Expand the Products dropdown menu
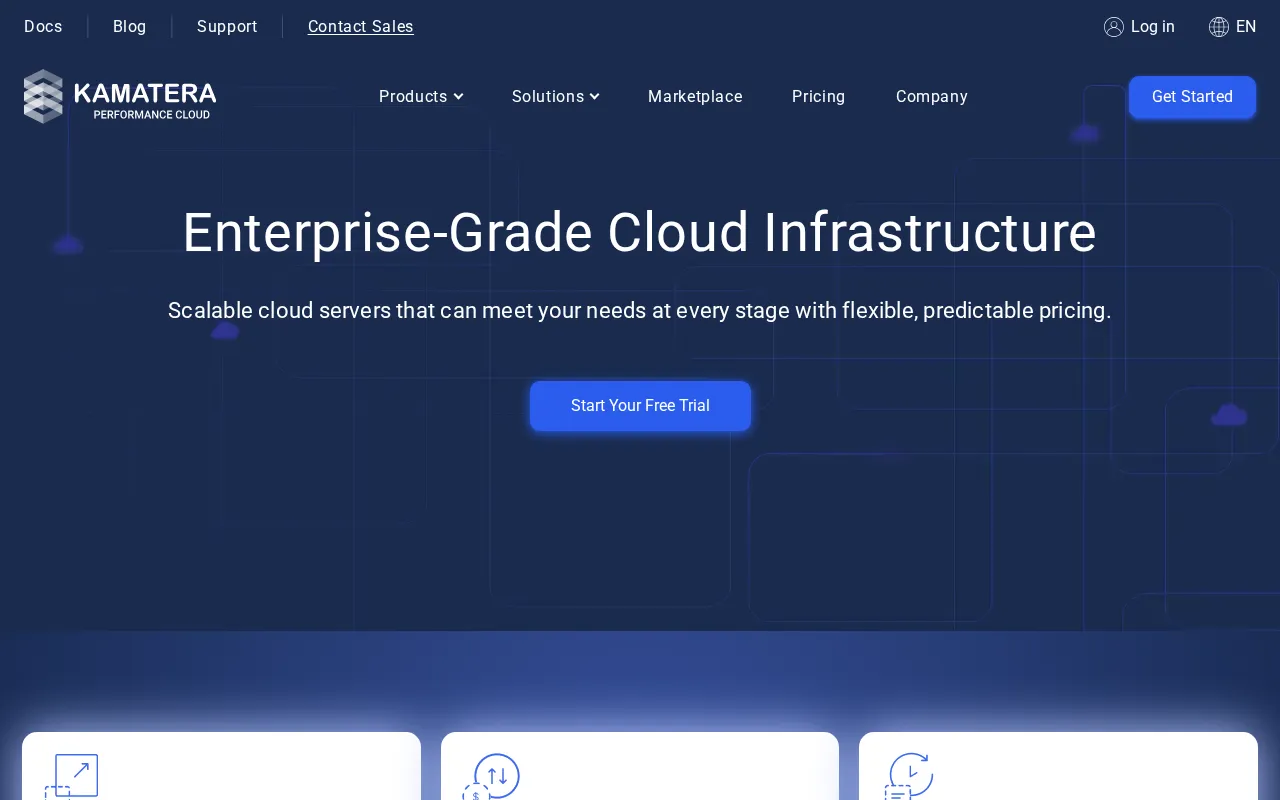1280x800 pixels. coord(421,96)
